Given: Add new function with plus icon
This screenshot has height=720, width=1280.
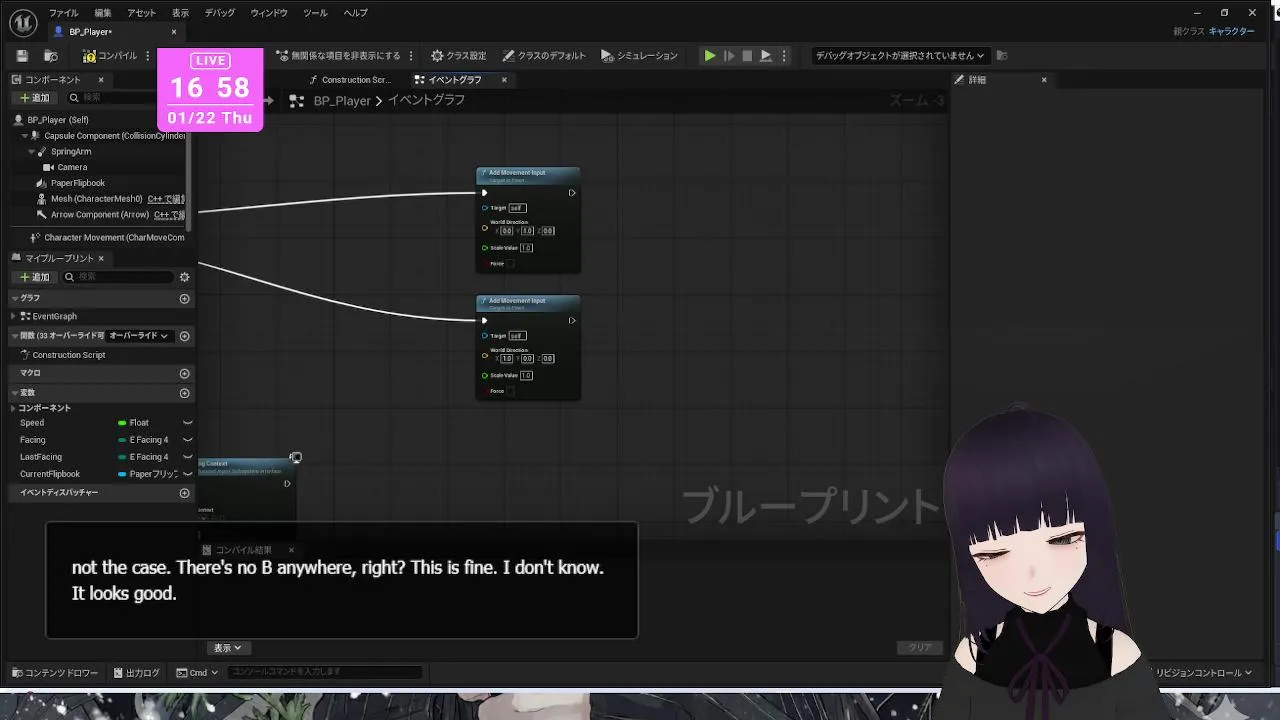Looking at the screenshot, I should (x=184, y=336).
